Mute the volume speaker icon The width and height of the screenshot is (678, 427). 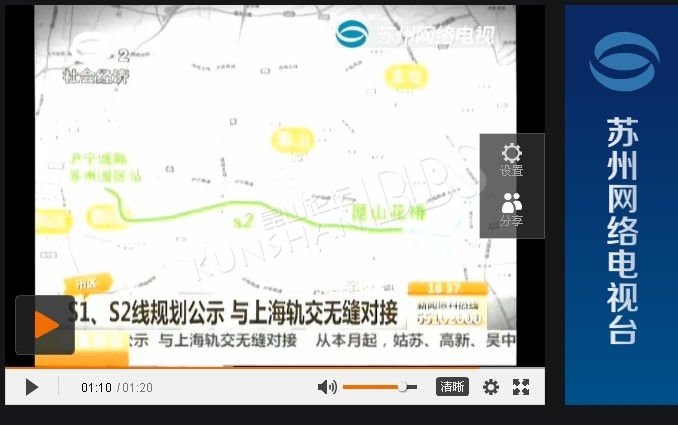click(x=327, y=387)
